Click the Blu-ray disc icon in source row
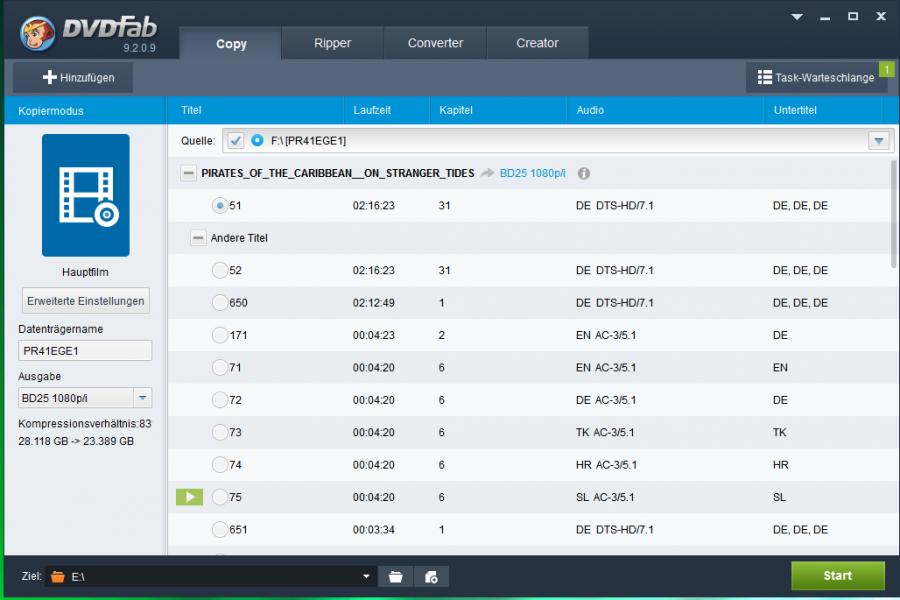900x600 pixels. [x=257, y=141]
